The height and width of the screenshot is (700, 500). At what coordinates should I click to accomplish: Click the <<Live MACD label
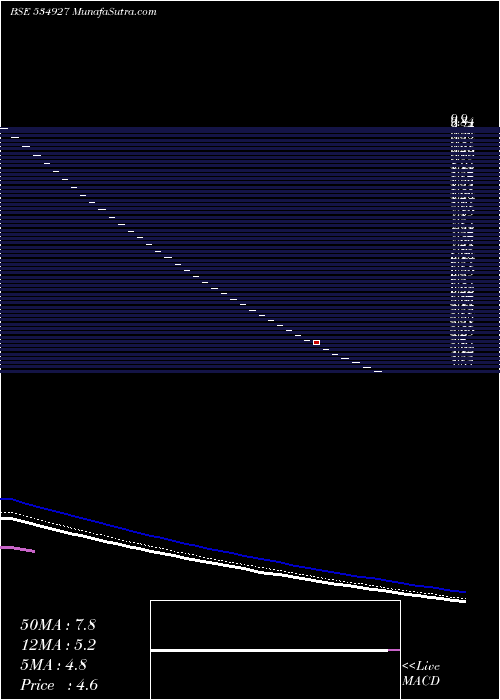coord(421,674)
